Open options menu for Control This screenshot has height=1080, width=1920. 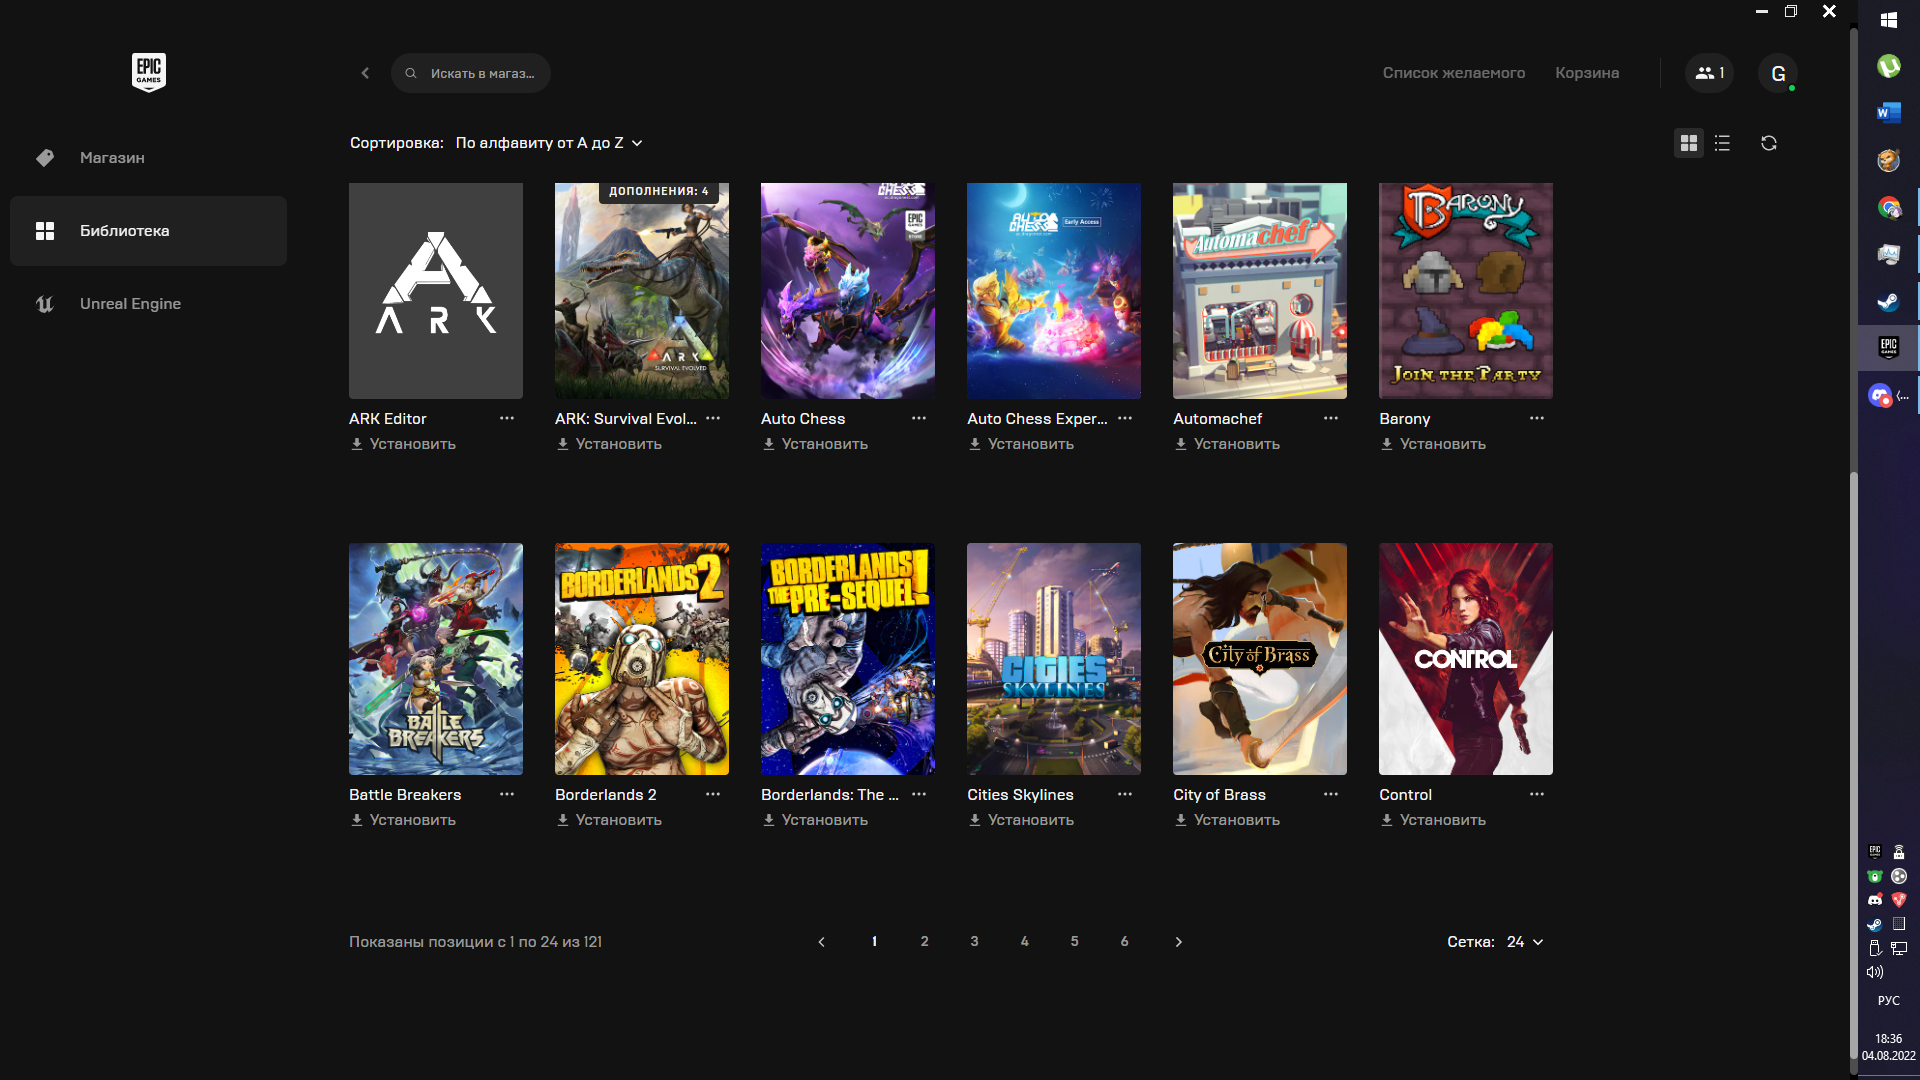coord(1537,794)
